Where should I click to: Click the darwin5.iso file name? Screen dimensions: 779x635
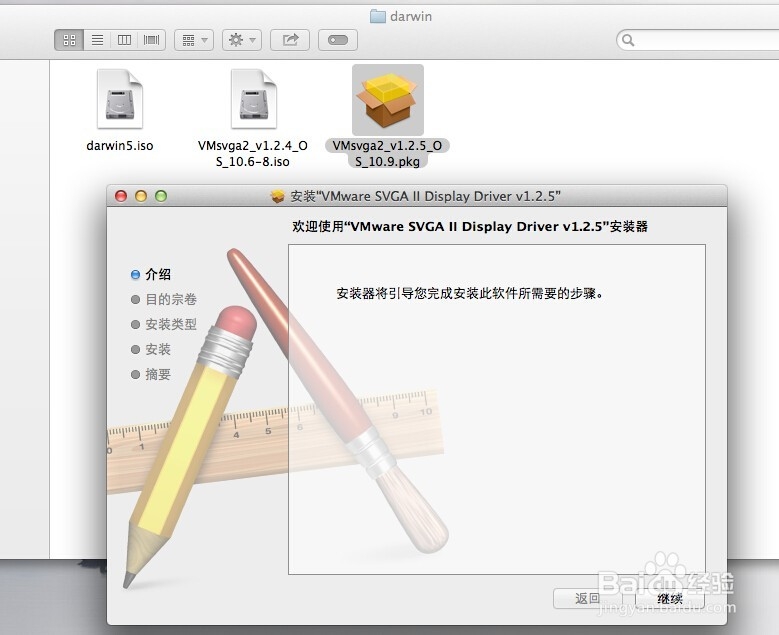(x=120, y=146)
